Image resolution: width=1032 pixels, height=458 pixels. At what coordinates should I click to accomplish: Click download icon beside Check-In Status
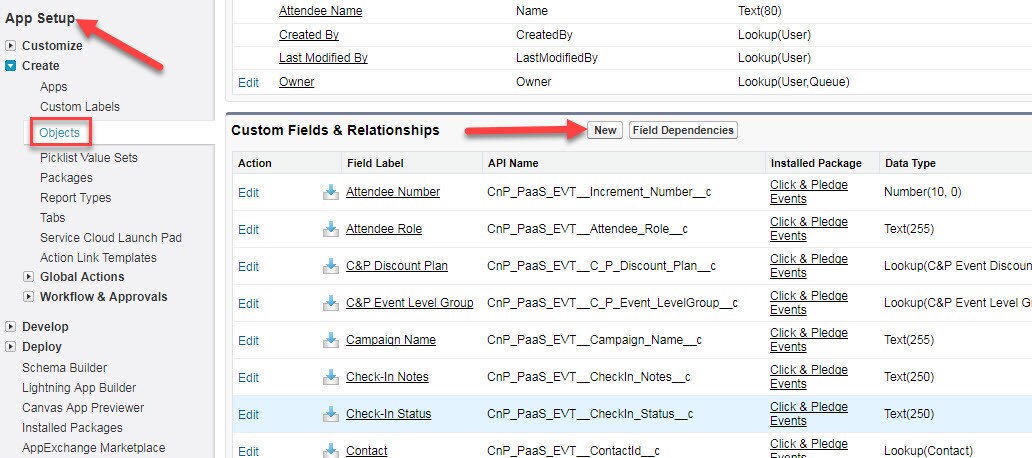(330, 414)
